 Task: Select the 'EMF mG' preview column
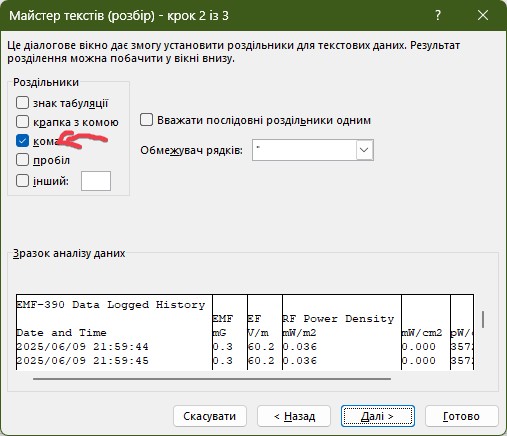click(230, 332)
